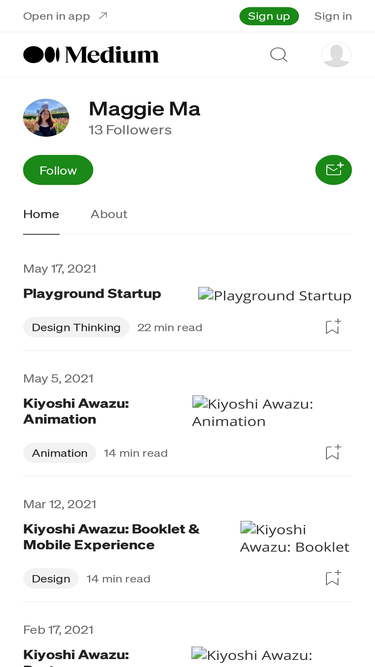Click the Open in app arrow icon
375x667 pixels.
102,16
